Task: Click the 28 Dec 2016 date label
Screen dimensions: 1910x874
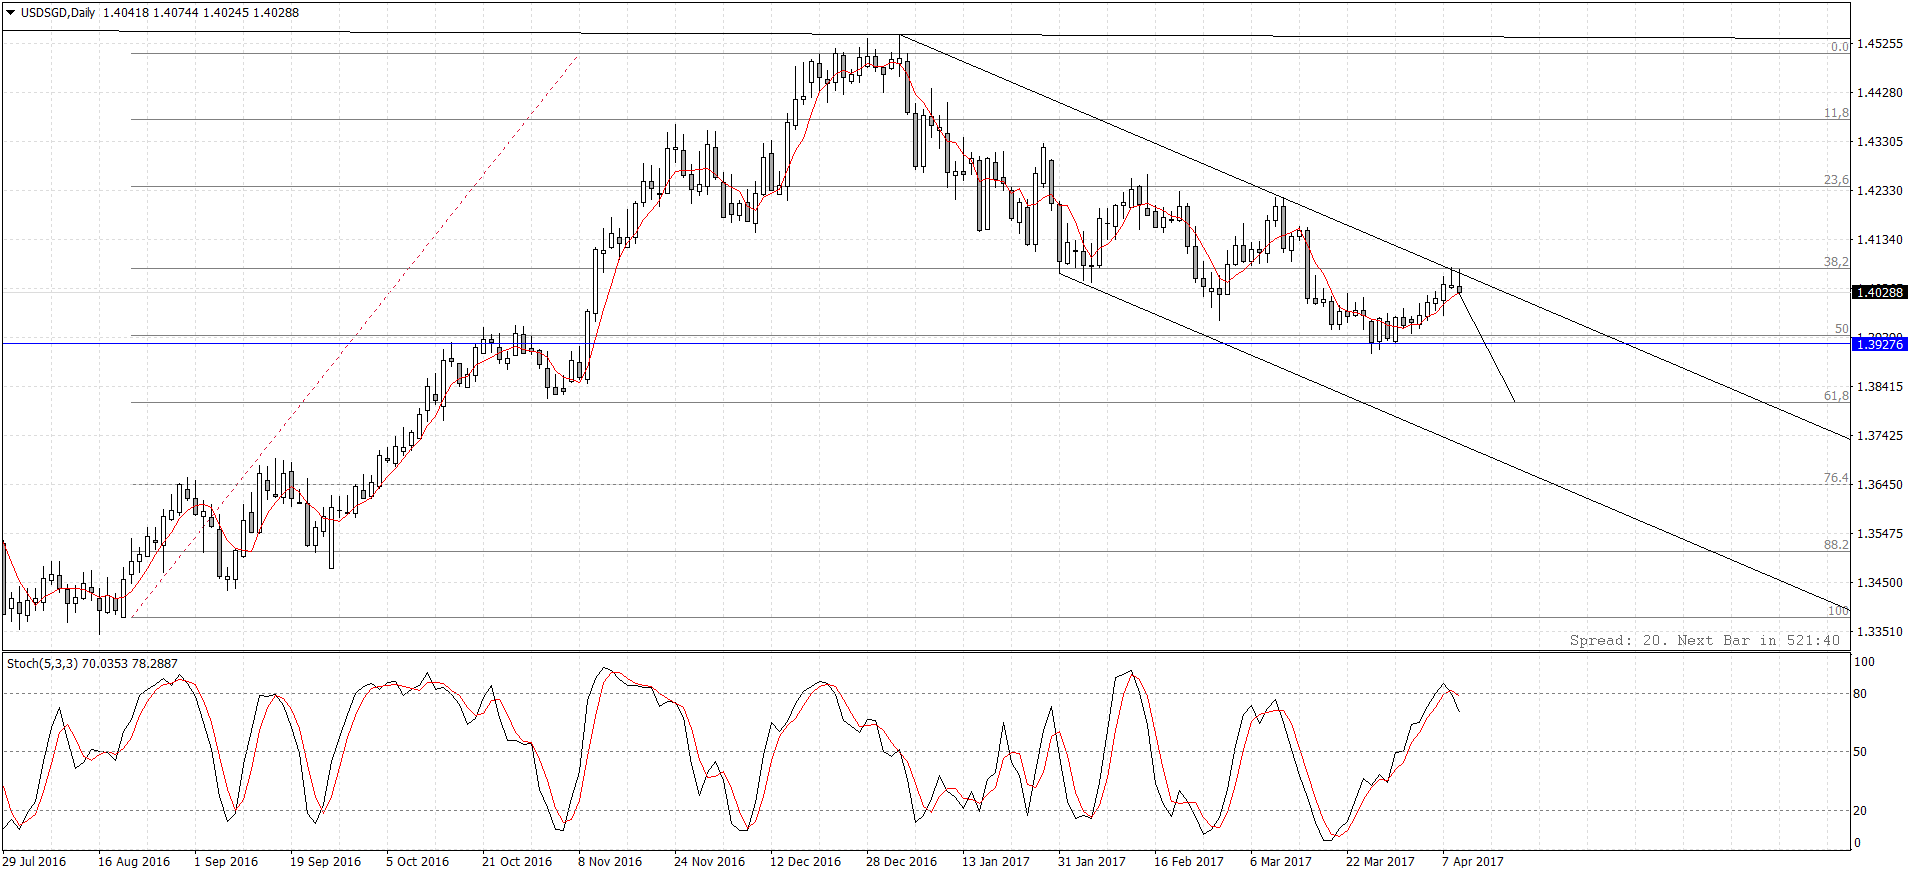Action: 902,862
